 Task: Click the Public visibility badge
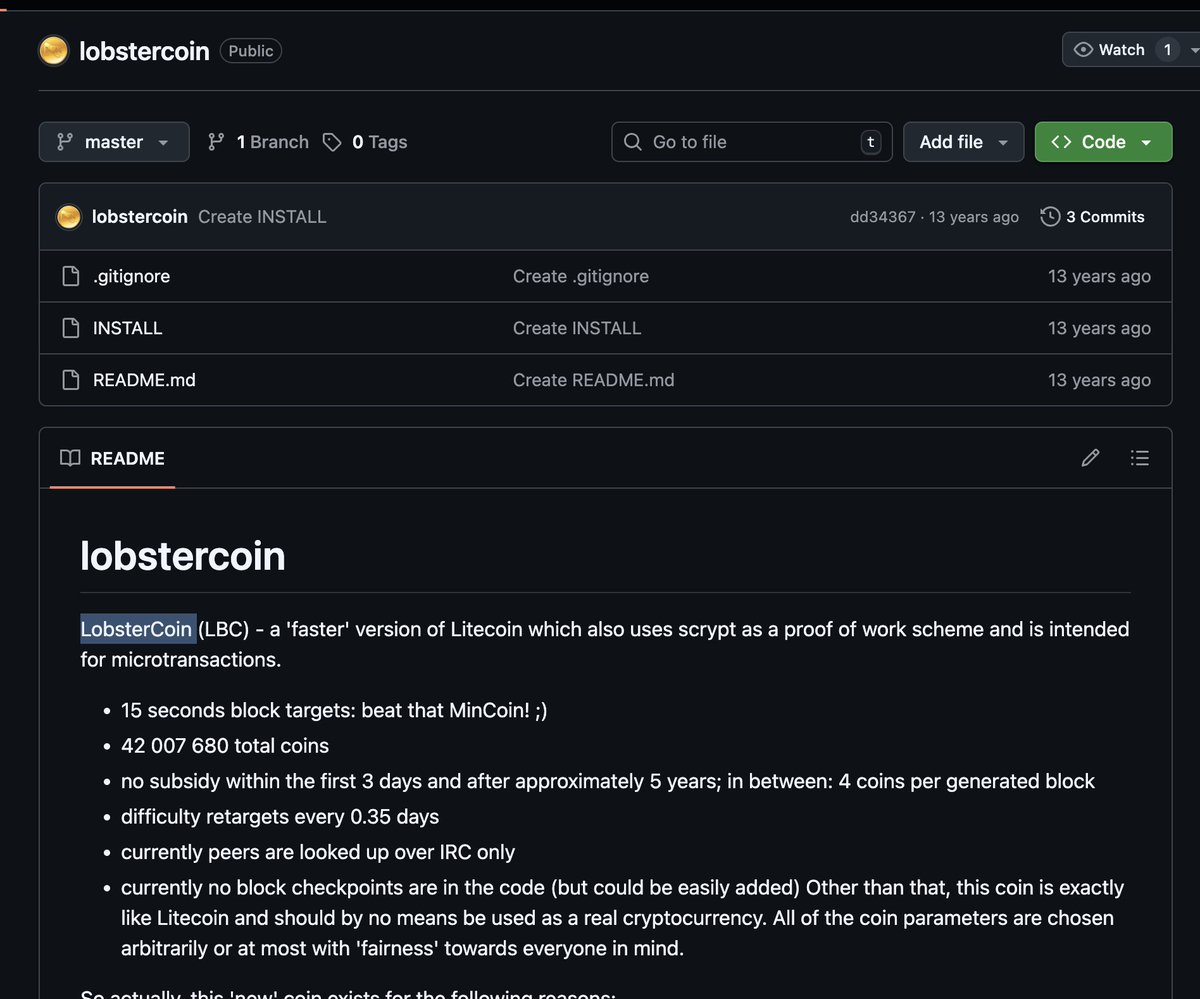250,51
